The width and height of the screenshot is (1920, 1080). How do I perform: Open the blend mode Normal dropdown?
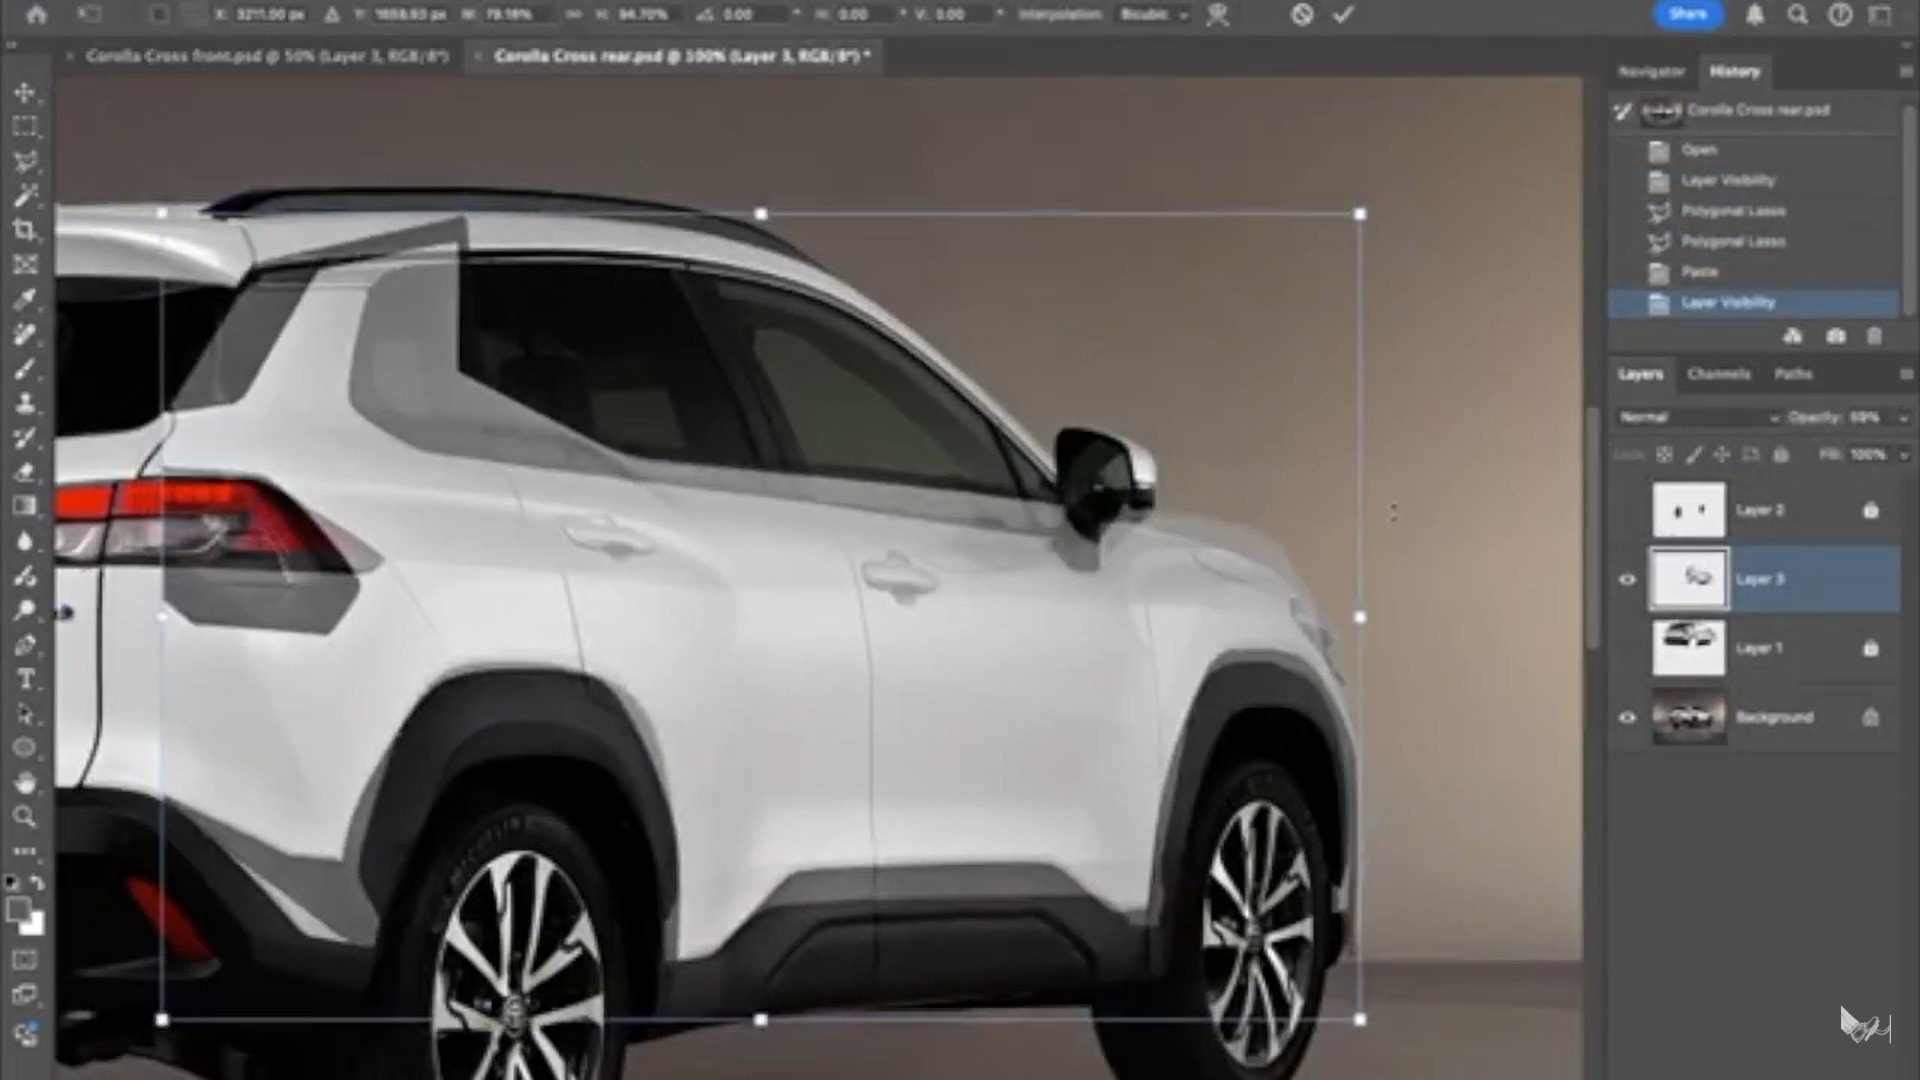pyautogui.click(x=1698, y=417)
